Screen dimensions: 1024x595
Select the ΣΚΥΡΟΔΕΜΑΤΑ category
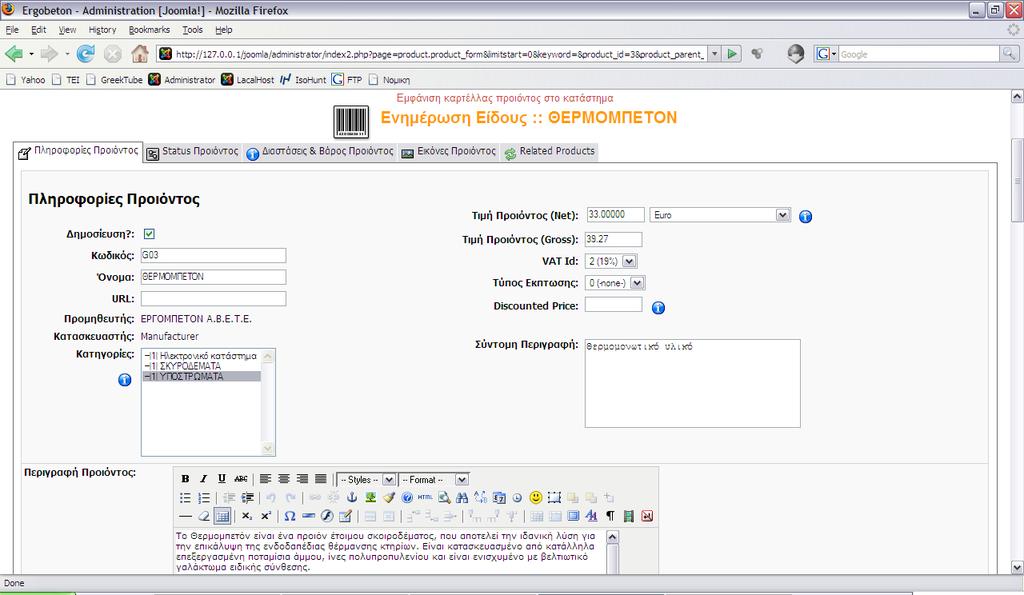201,366
